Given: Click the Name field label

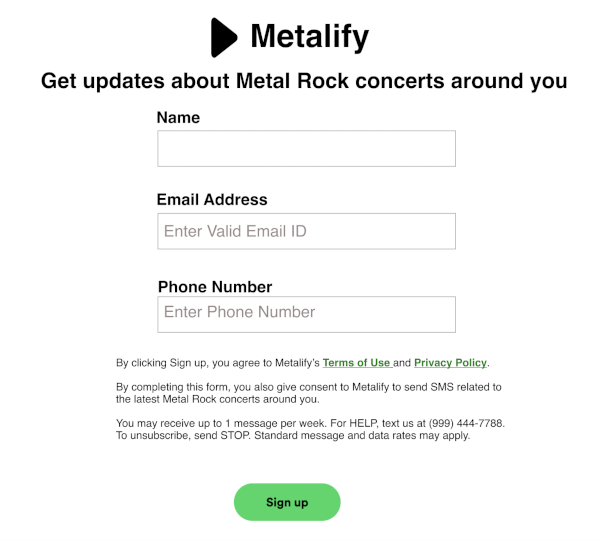Looking at the screenshot, I should 178,118.
